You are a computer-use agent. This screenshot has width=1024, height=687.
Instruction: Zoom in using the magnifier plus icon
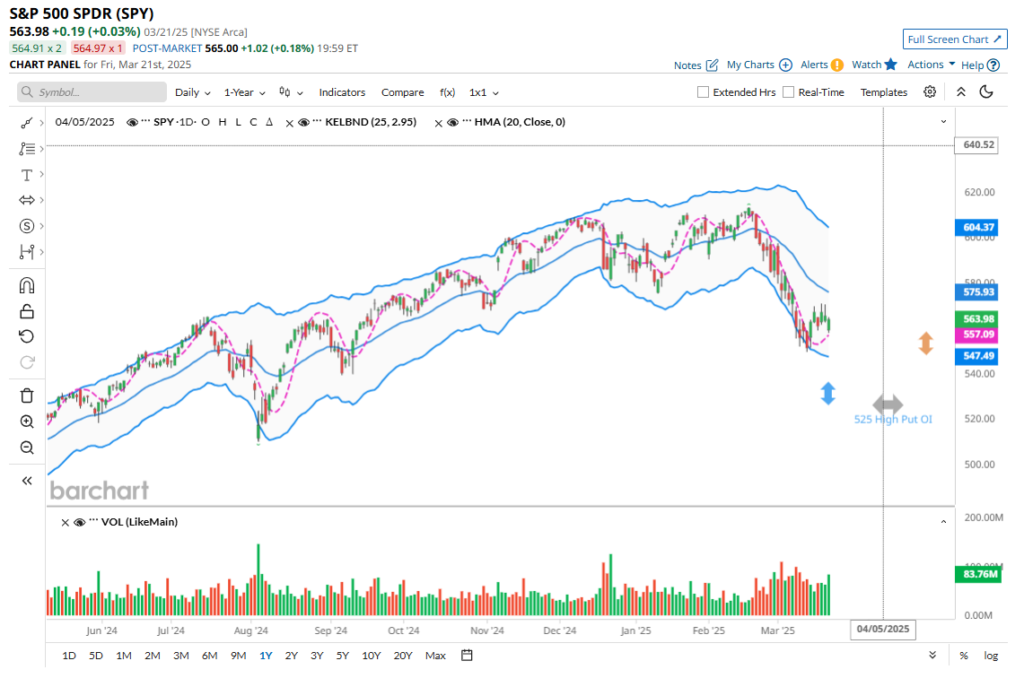click(27, 422)
